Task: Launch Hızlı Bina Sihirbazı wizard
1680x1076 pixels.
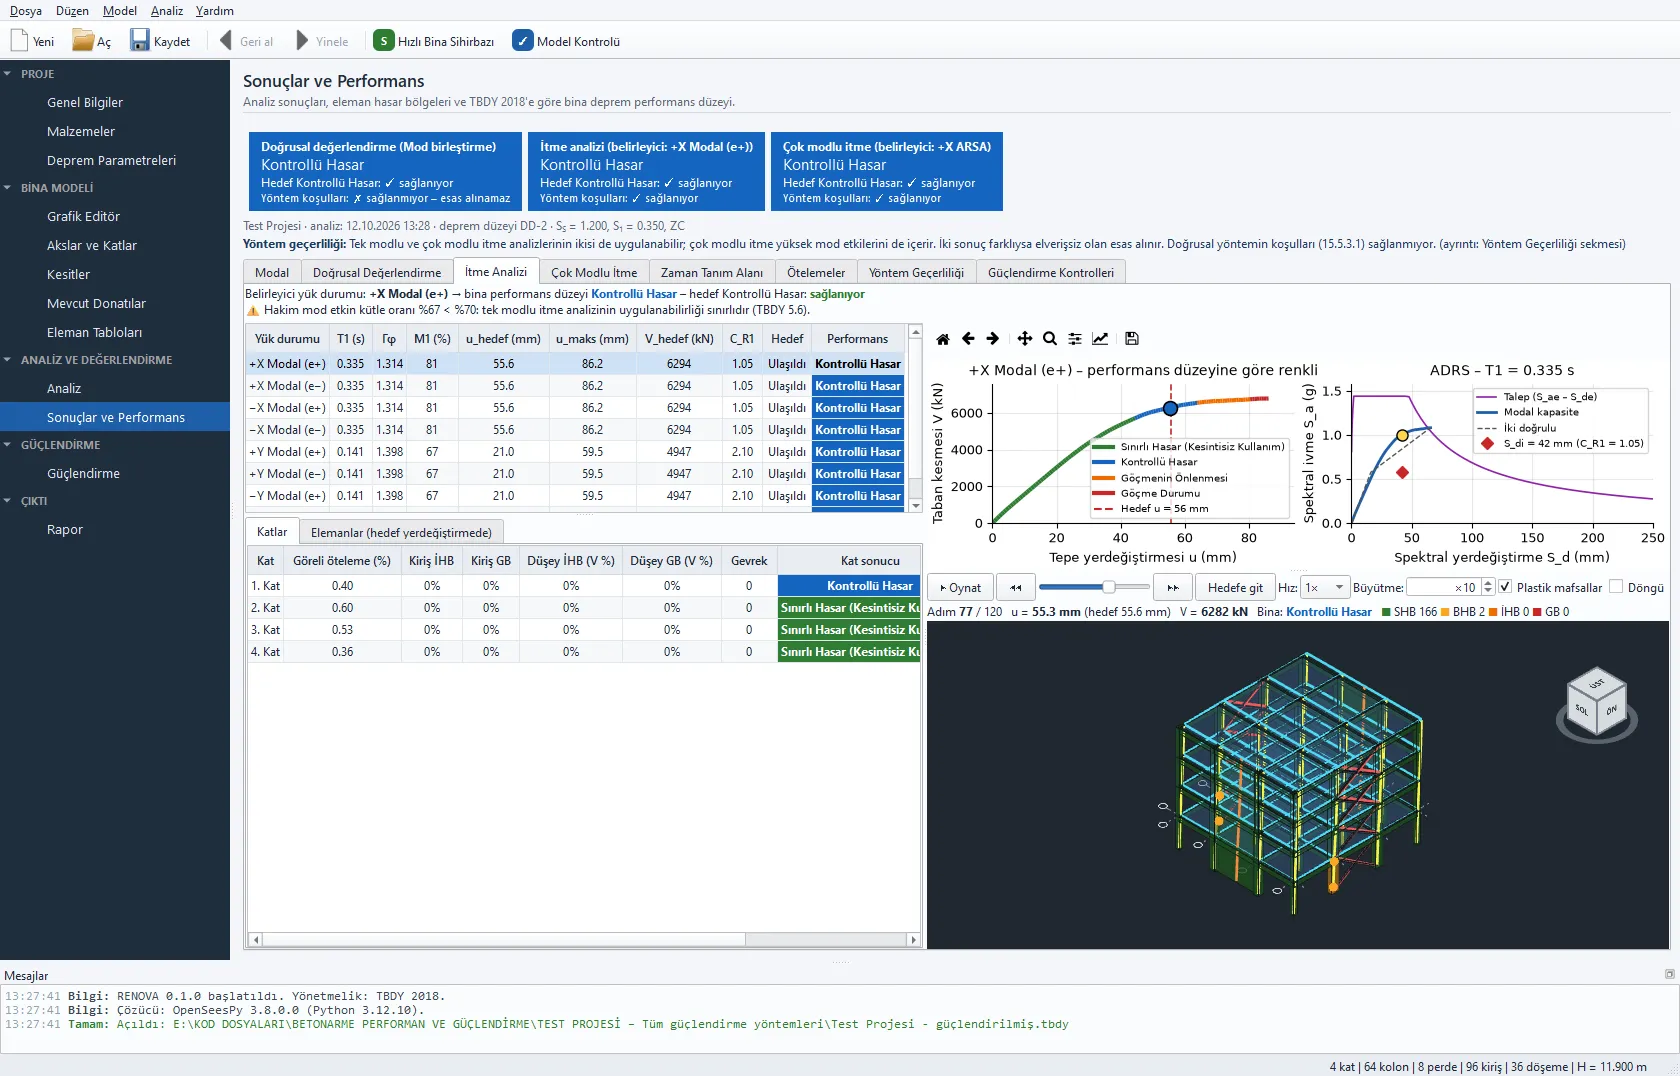Action: (435, 41)
